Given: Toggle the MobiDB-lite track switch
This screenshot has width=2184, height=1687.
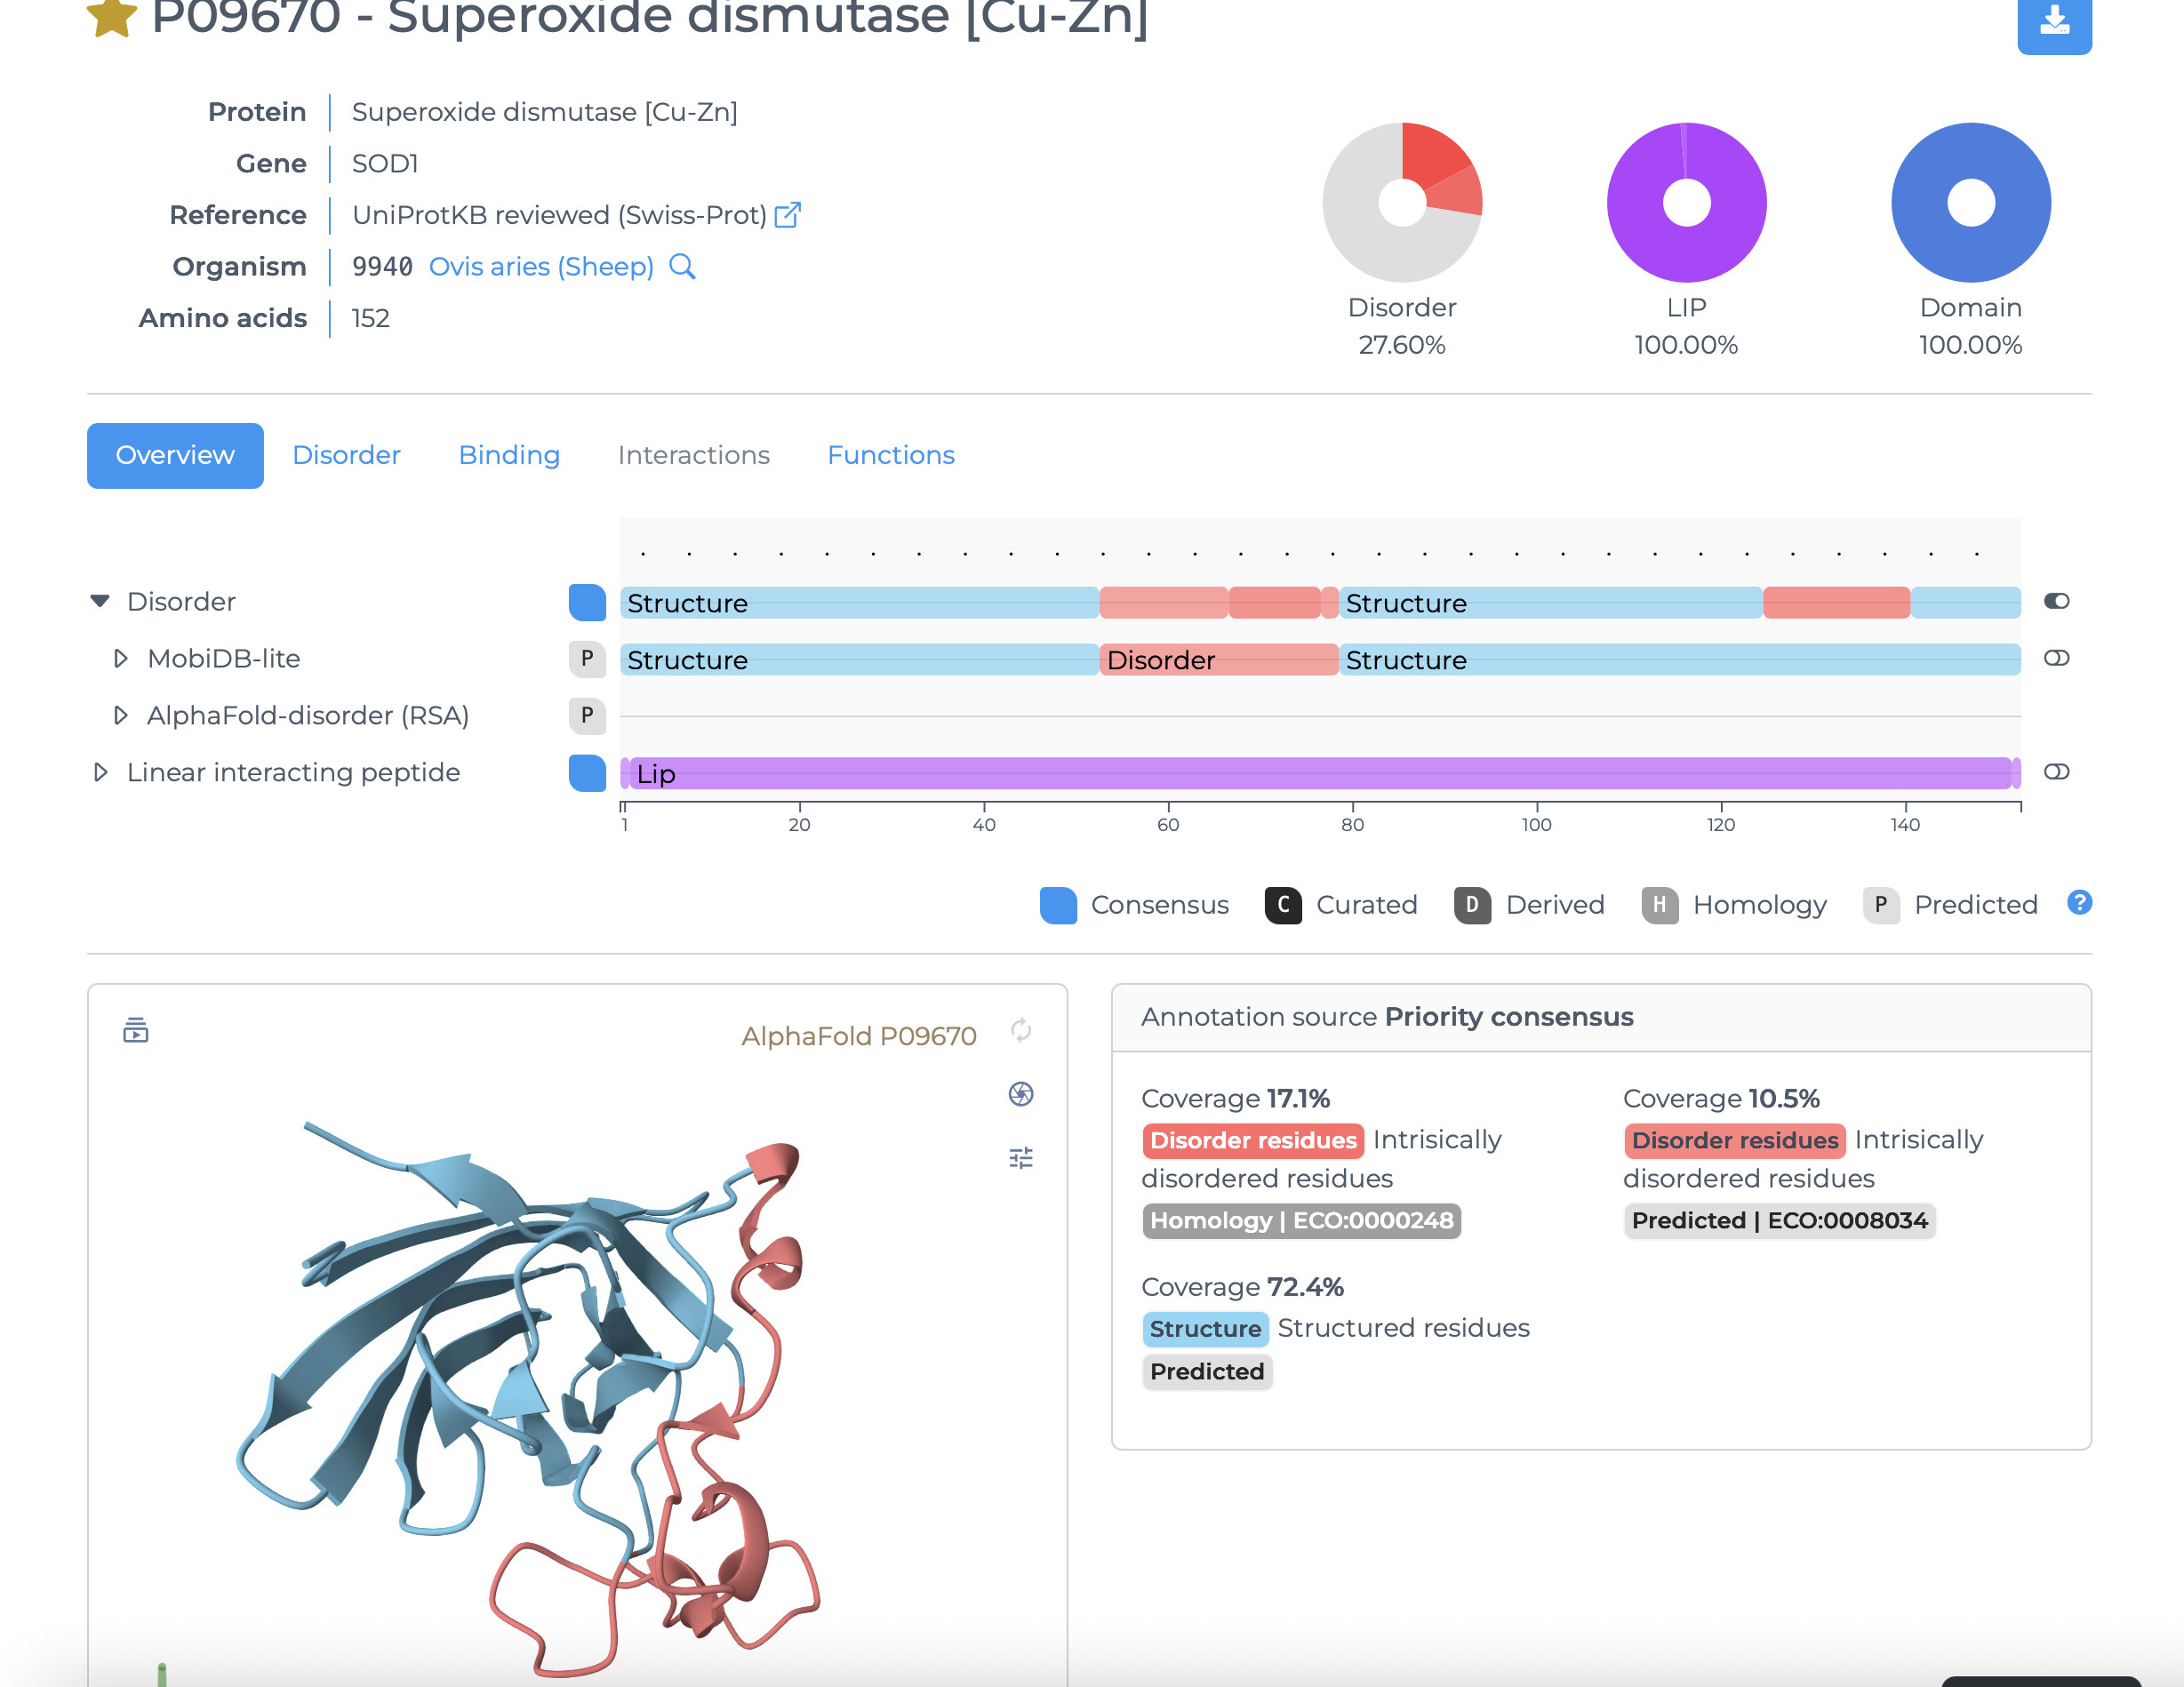Looking at the screenshot, I should (2056, 658).
